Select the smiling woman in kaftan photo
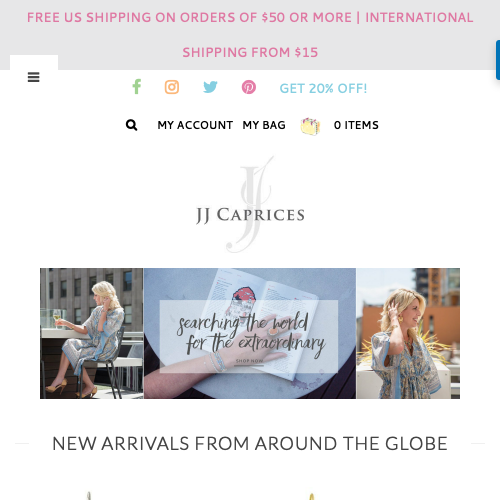 pyautogui.click(x=408, y=333)
